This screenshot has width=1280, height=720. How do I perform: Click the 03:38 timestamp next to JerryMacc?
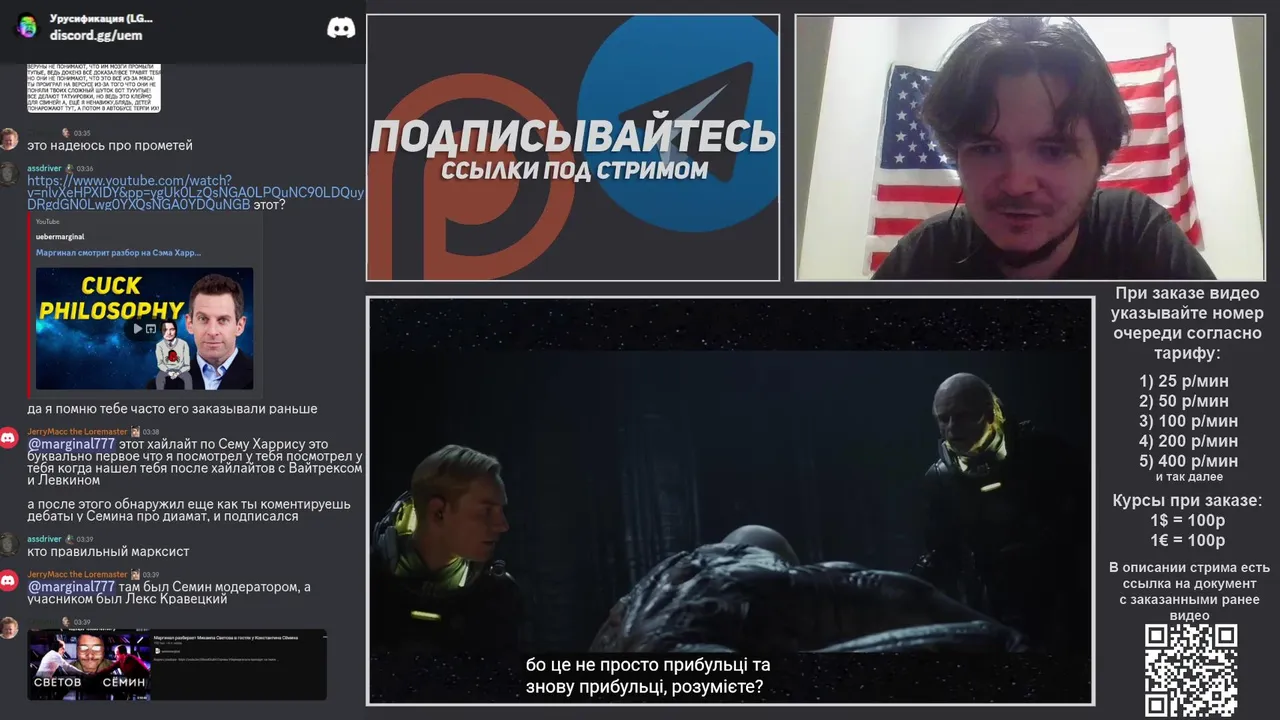(x=150, y=432)
